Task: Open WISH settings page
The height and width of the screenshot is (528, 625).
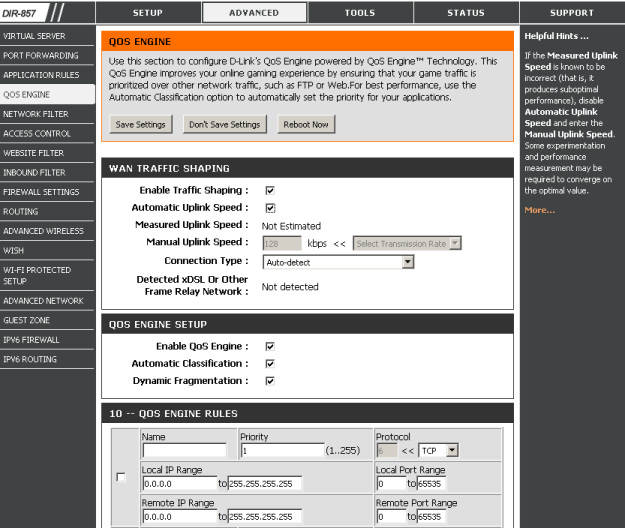Action: 47,251
